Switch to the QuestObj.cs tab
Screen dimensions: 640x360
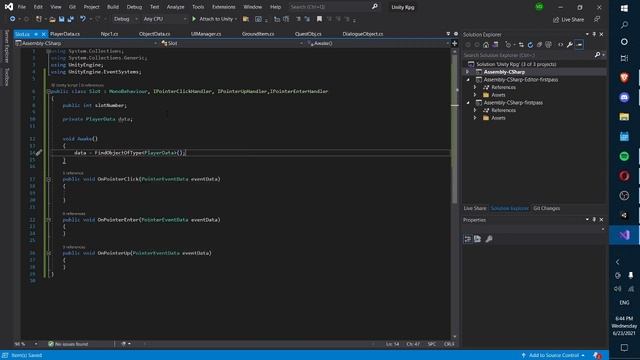[x=308, y=34]
